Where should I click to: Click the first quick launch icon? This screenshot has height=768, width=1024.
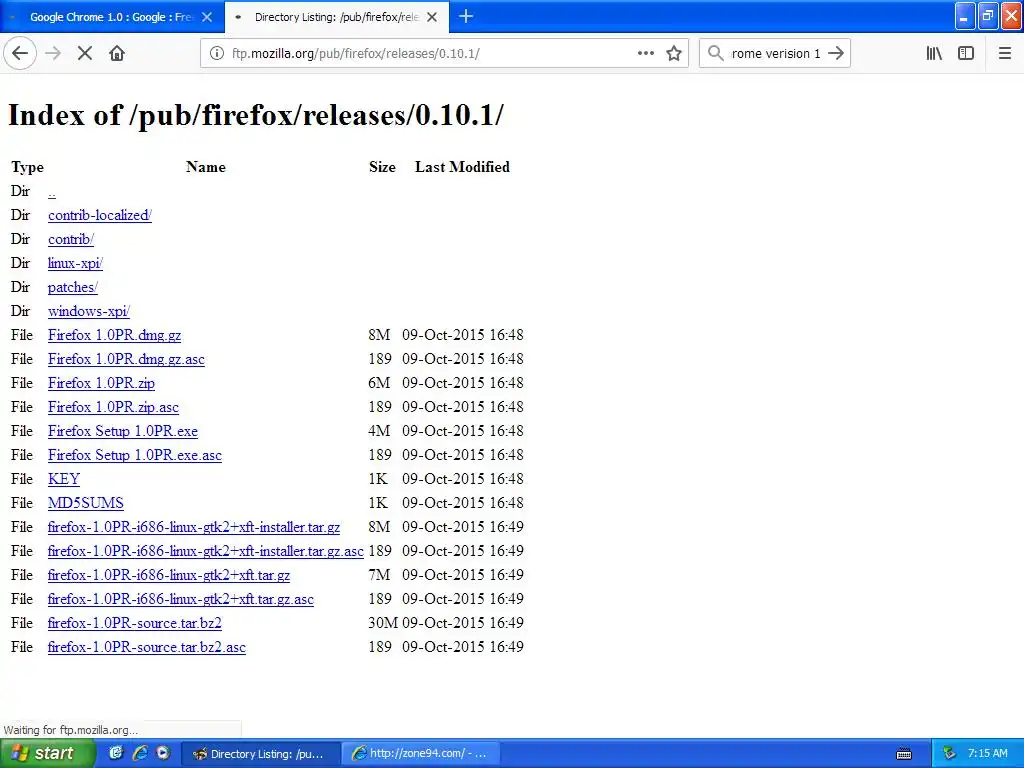point(116,753)
